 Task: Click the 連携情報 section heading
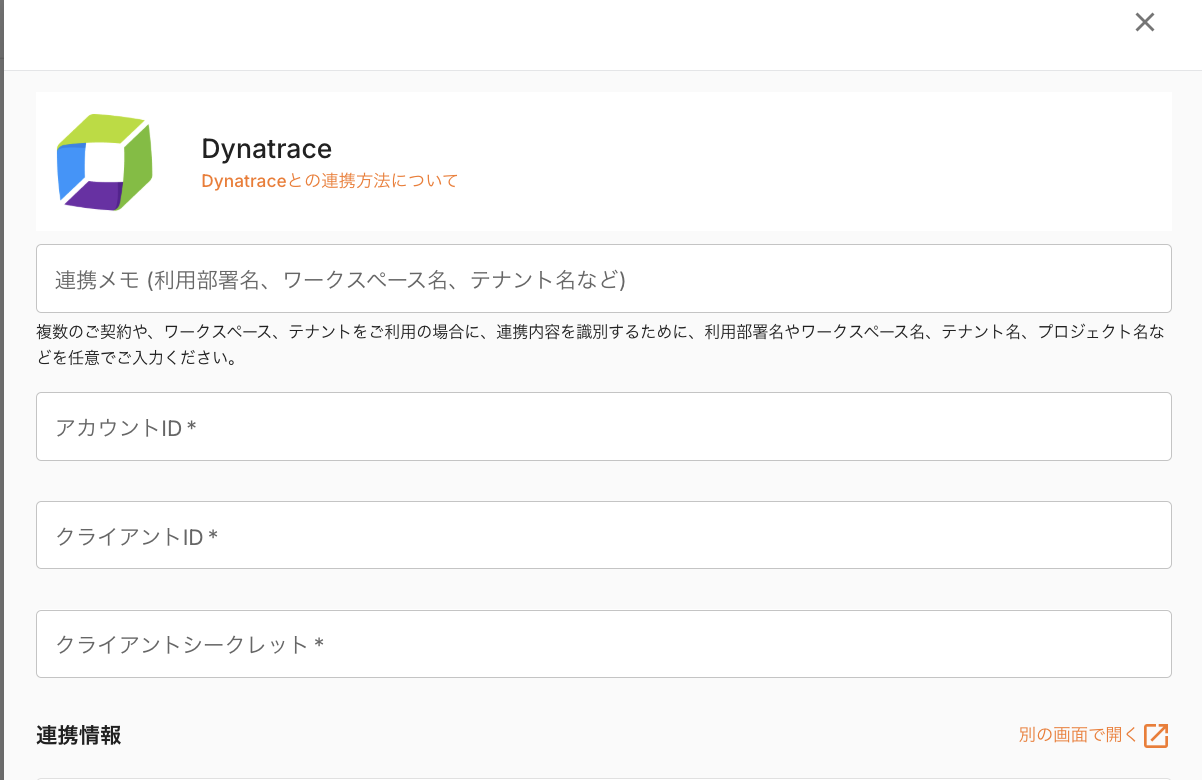click(x=79, y=736)
